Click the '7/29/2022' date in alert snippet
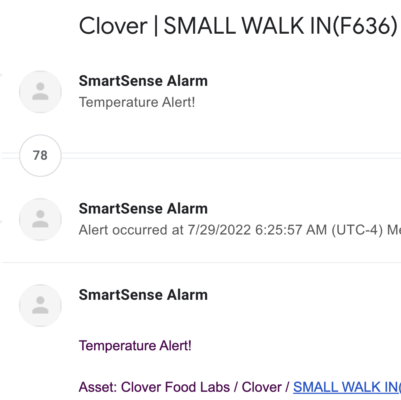The image size is (401, 400). point(219,230)
